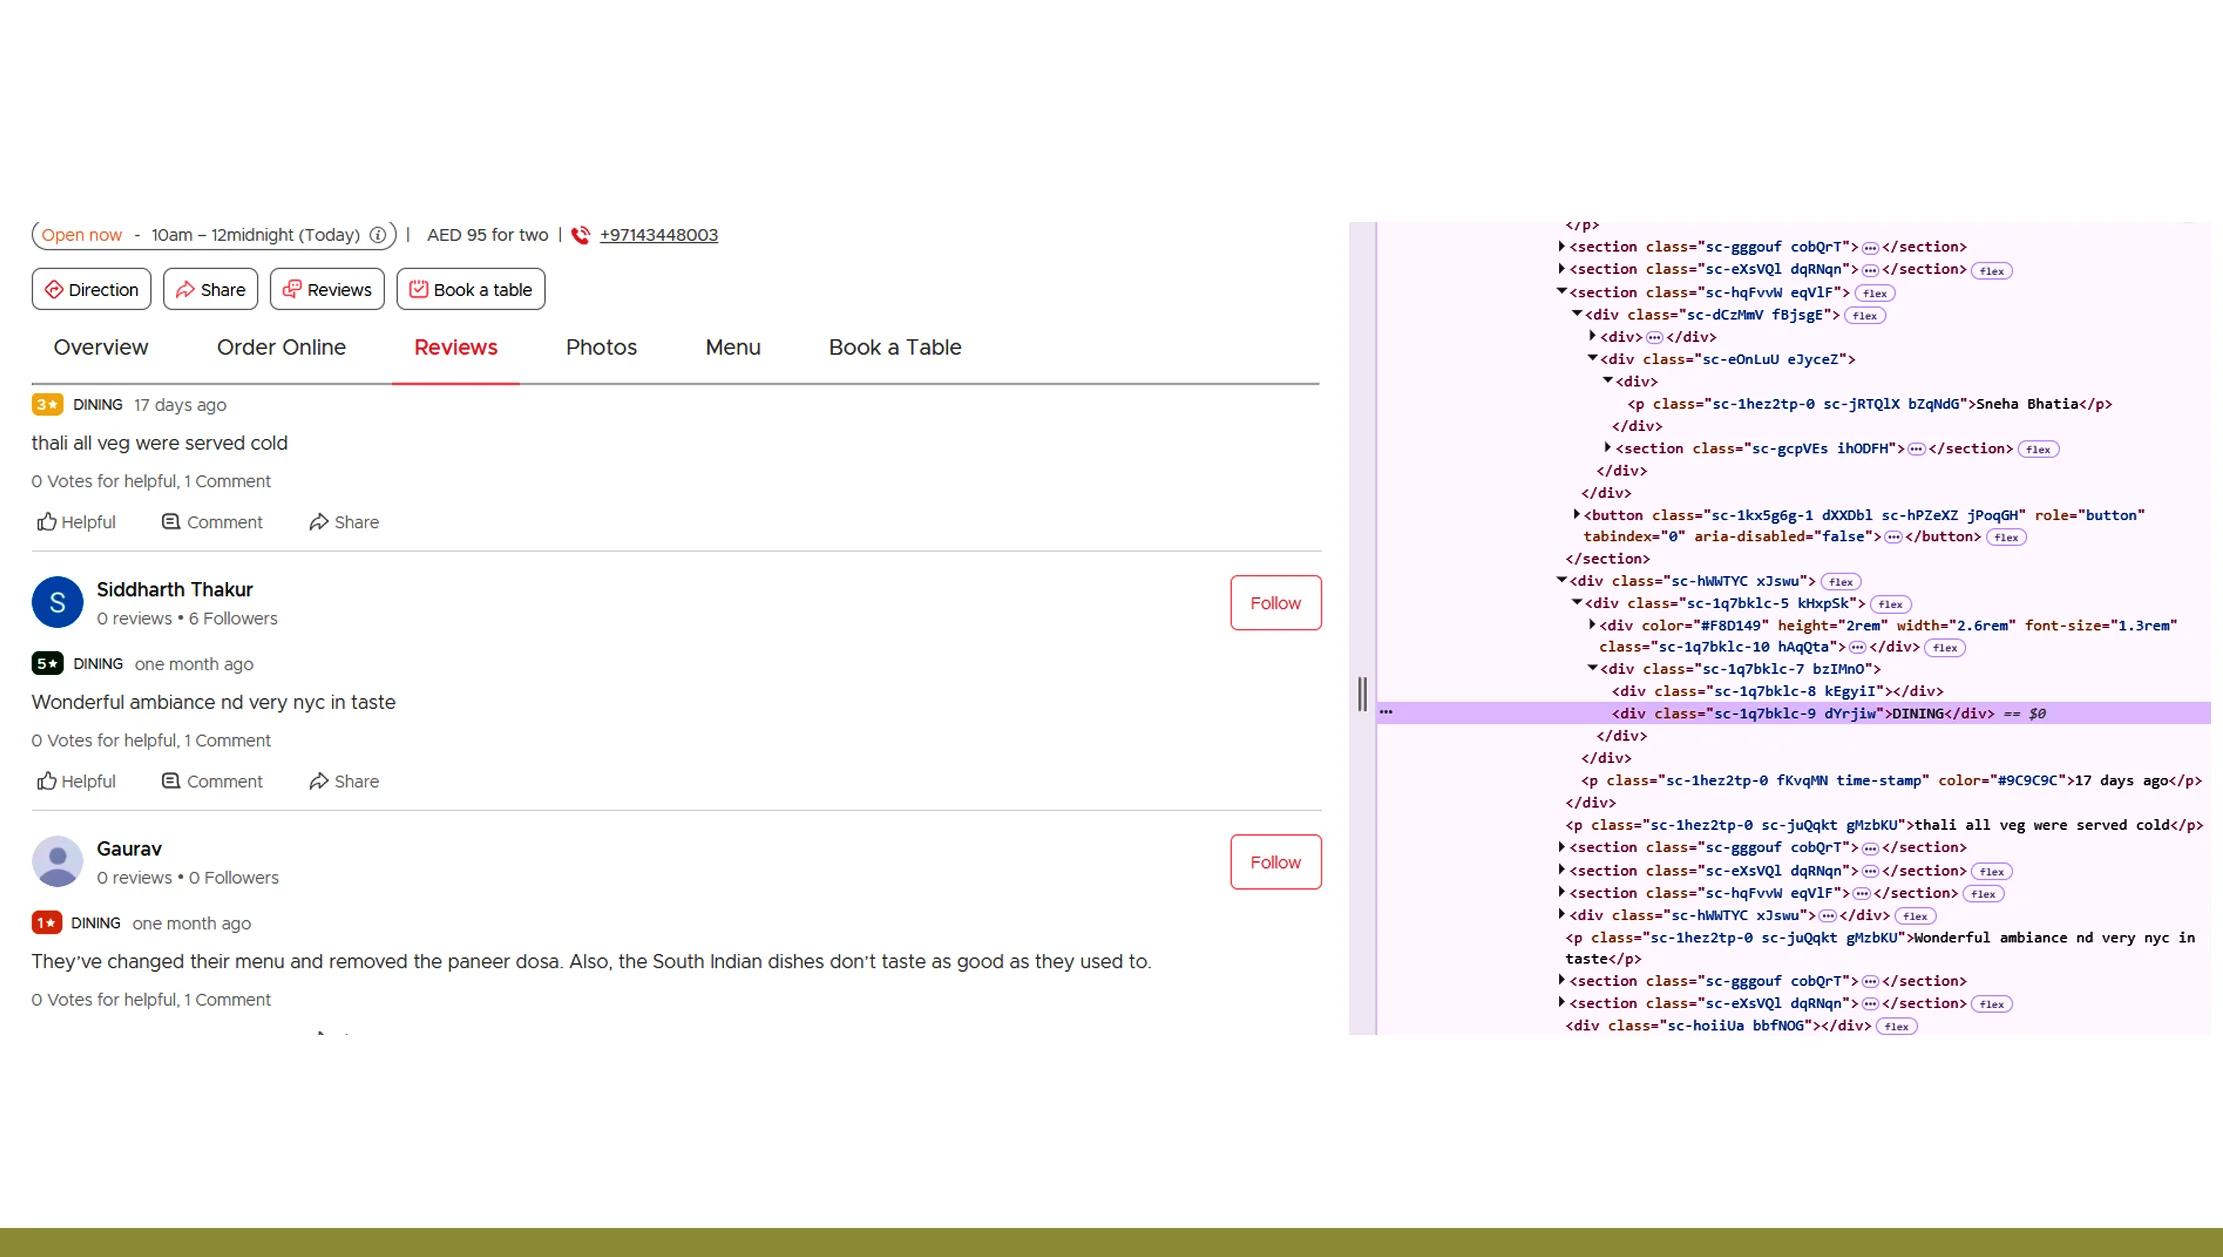The height and width of the screenshot is (1257, 2223).
Task: Toggle the flex badge on sc-hqFvvW section
Action: click(x=1875, y=292)
